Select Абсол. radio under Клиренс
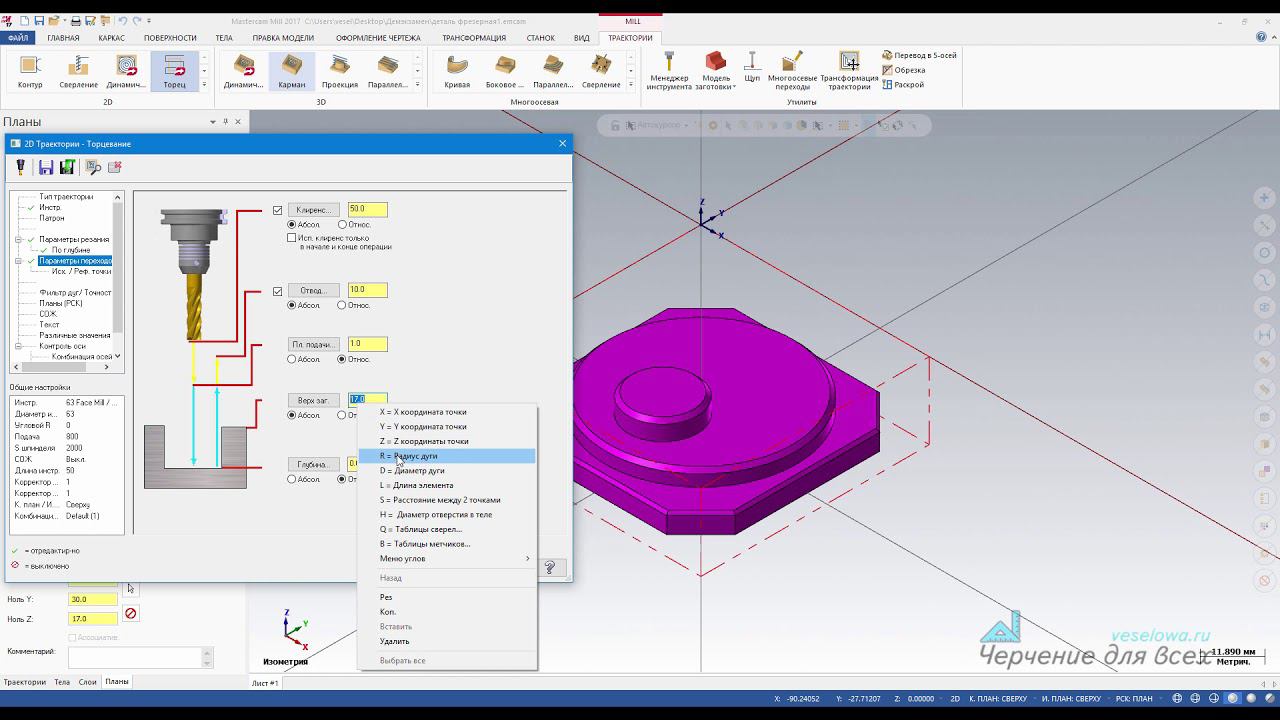This screenshot has height=720, width=1280. (x=292, y=225)
